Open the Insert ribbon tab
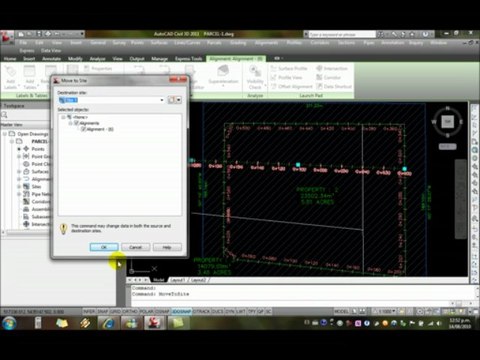 (x=29, y=59)
